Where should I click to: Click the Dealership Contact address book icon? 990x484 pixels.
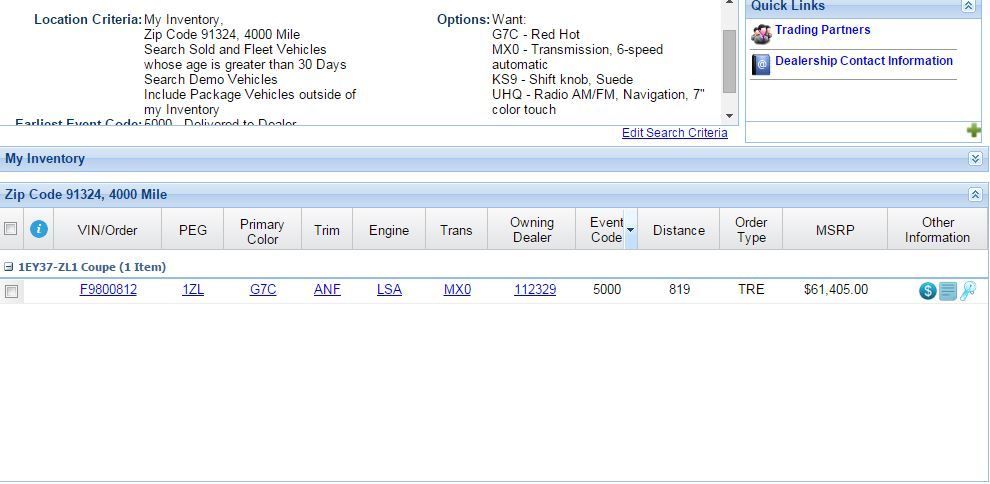[761, 65]
